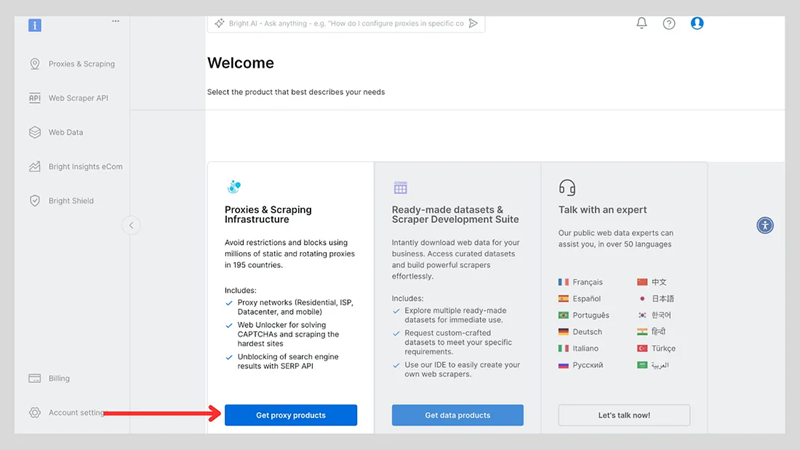Click the datasets table card icon
Viewport: 800px width, 450px height.
coord(401,188)
